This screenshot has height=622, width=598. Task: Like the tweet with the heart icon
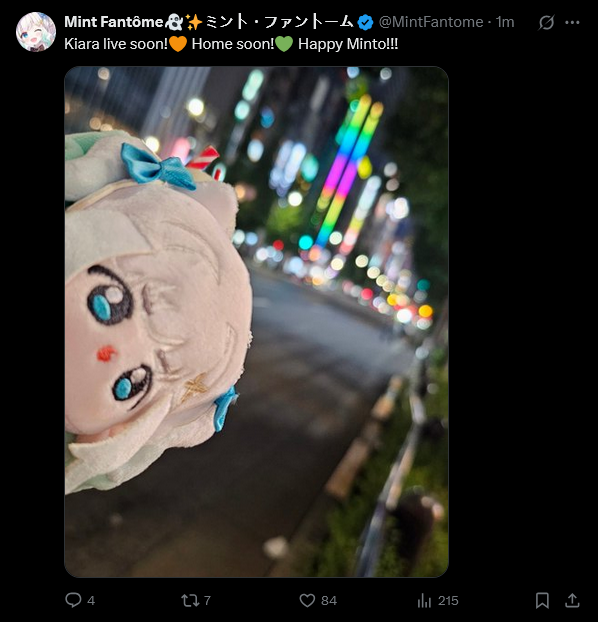coord(307,601)
